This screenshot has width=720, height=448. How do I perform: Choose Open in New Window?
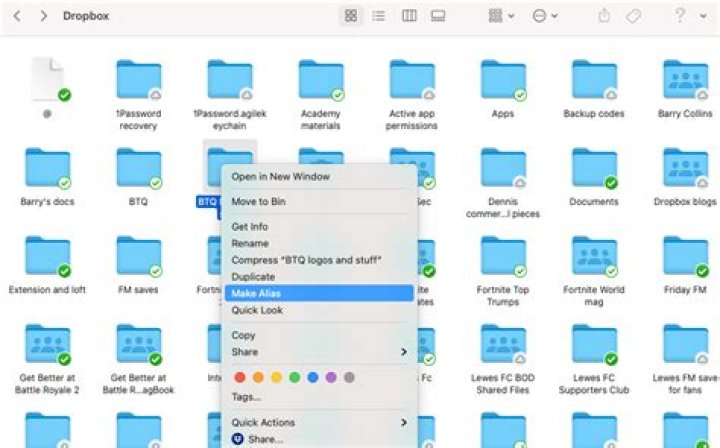(319, 177)
